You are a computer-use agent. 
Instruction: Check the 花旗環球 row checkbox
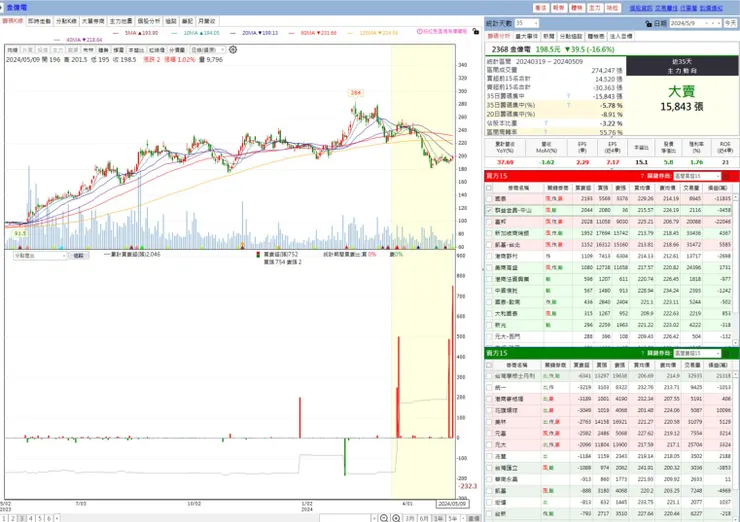coord(489,411)
